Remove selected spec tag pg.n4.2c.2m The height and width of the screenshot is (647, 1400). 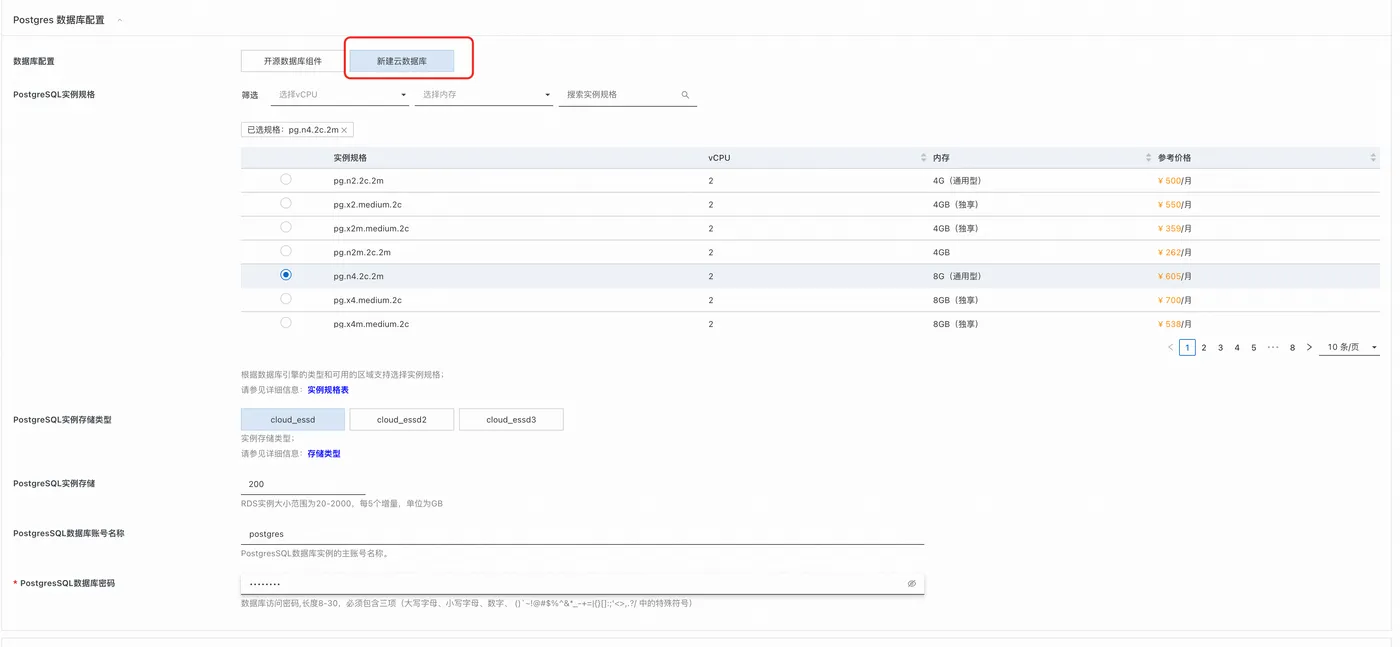tap(344, 130)
